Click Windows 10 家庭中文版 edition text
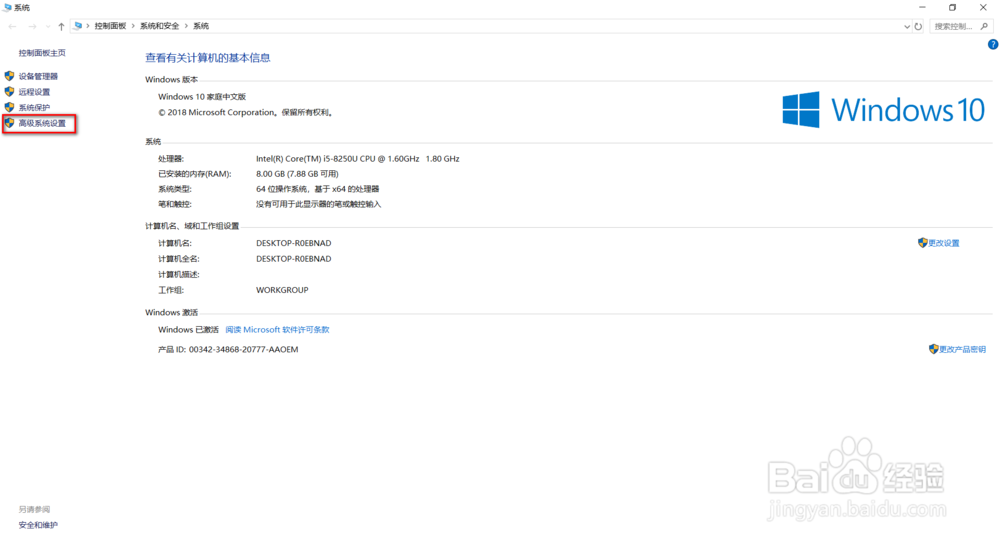The width and height of the screenshot is (1000, 543). click(x=202, y=97)
